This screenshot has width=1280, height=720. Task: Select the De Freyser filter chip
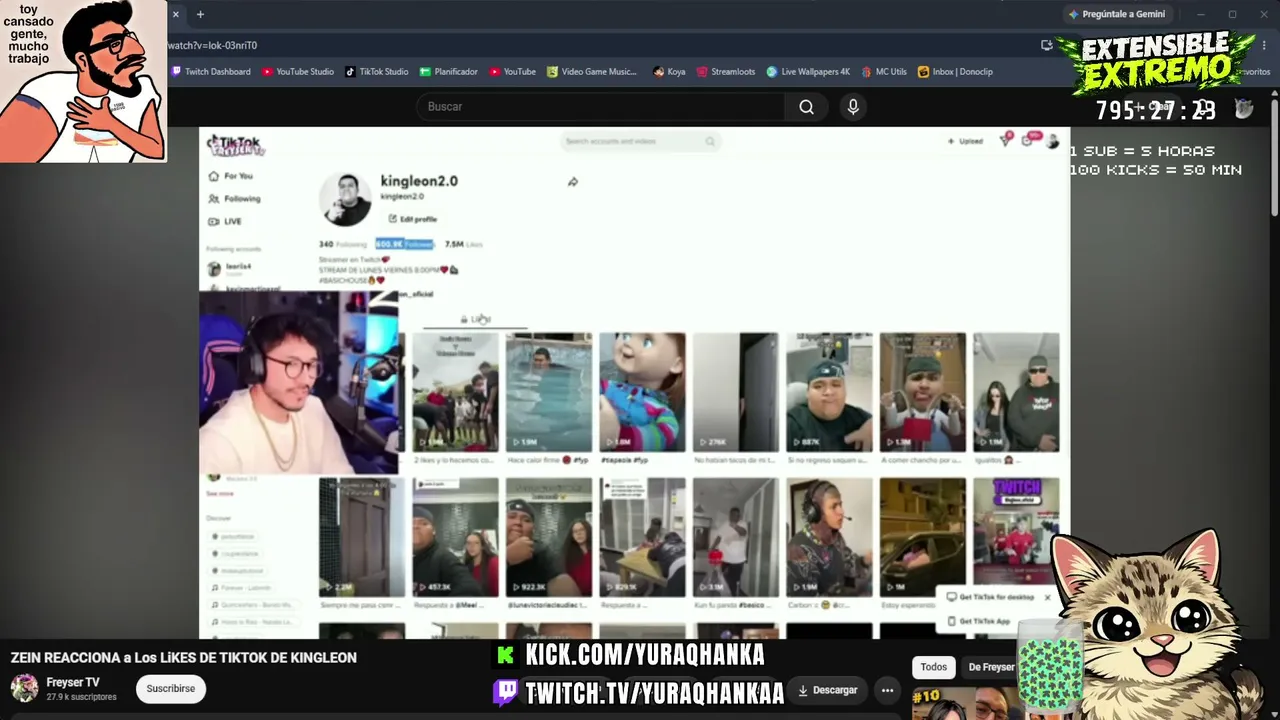coord(991,667)
